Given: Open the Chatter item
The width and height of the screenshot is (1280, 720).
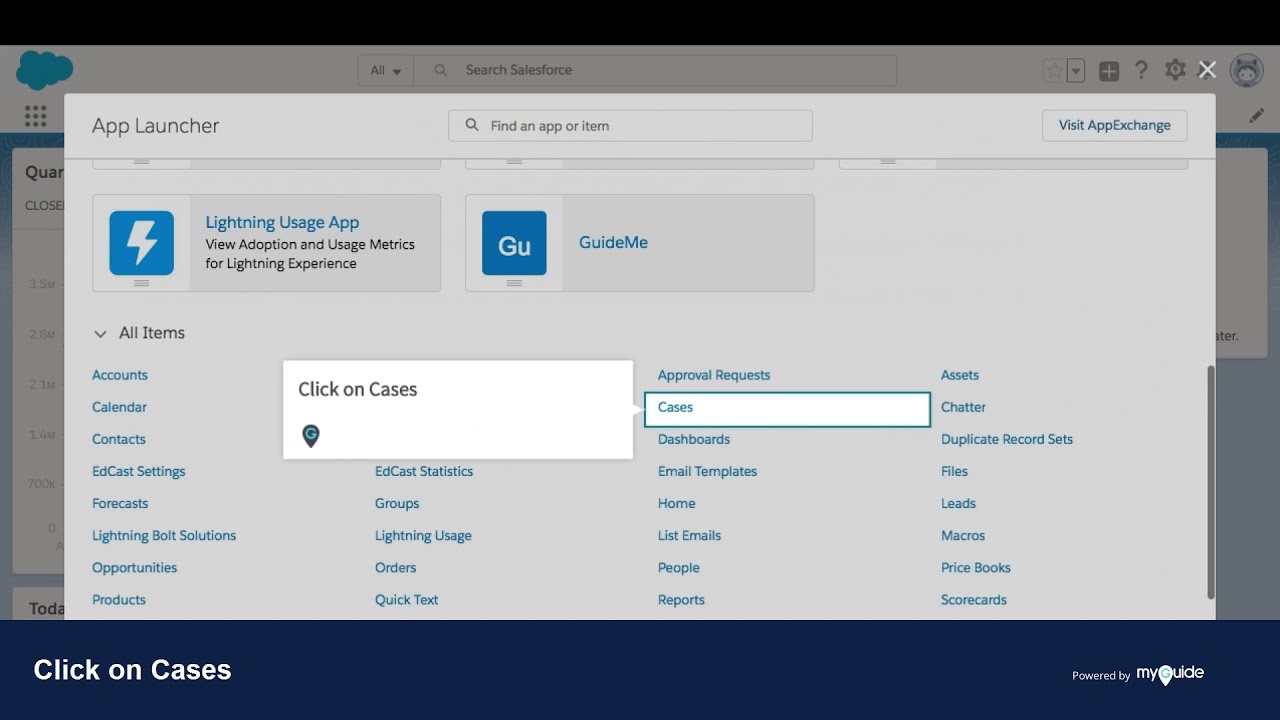Looking at the screenshot, I should (x=964, y=407).
